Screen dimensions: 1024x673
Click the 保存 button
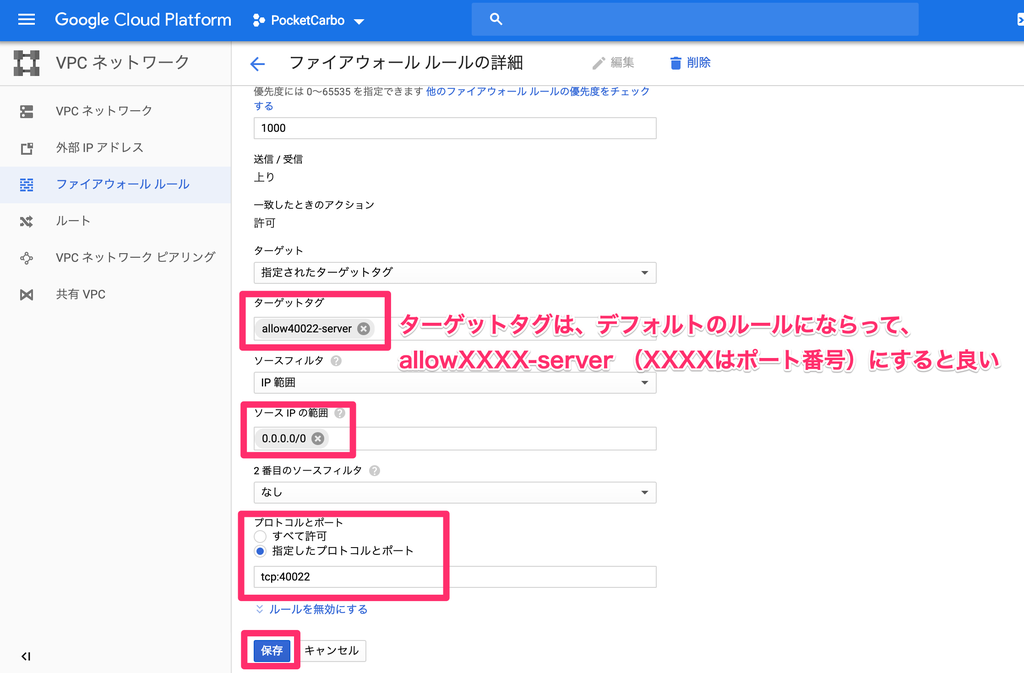270,650
